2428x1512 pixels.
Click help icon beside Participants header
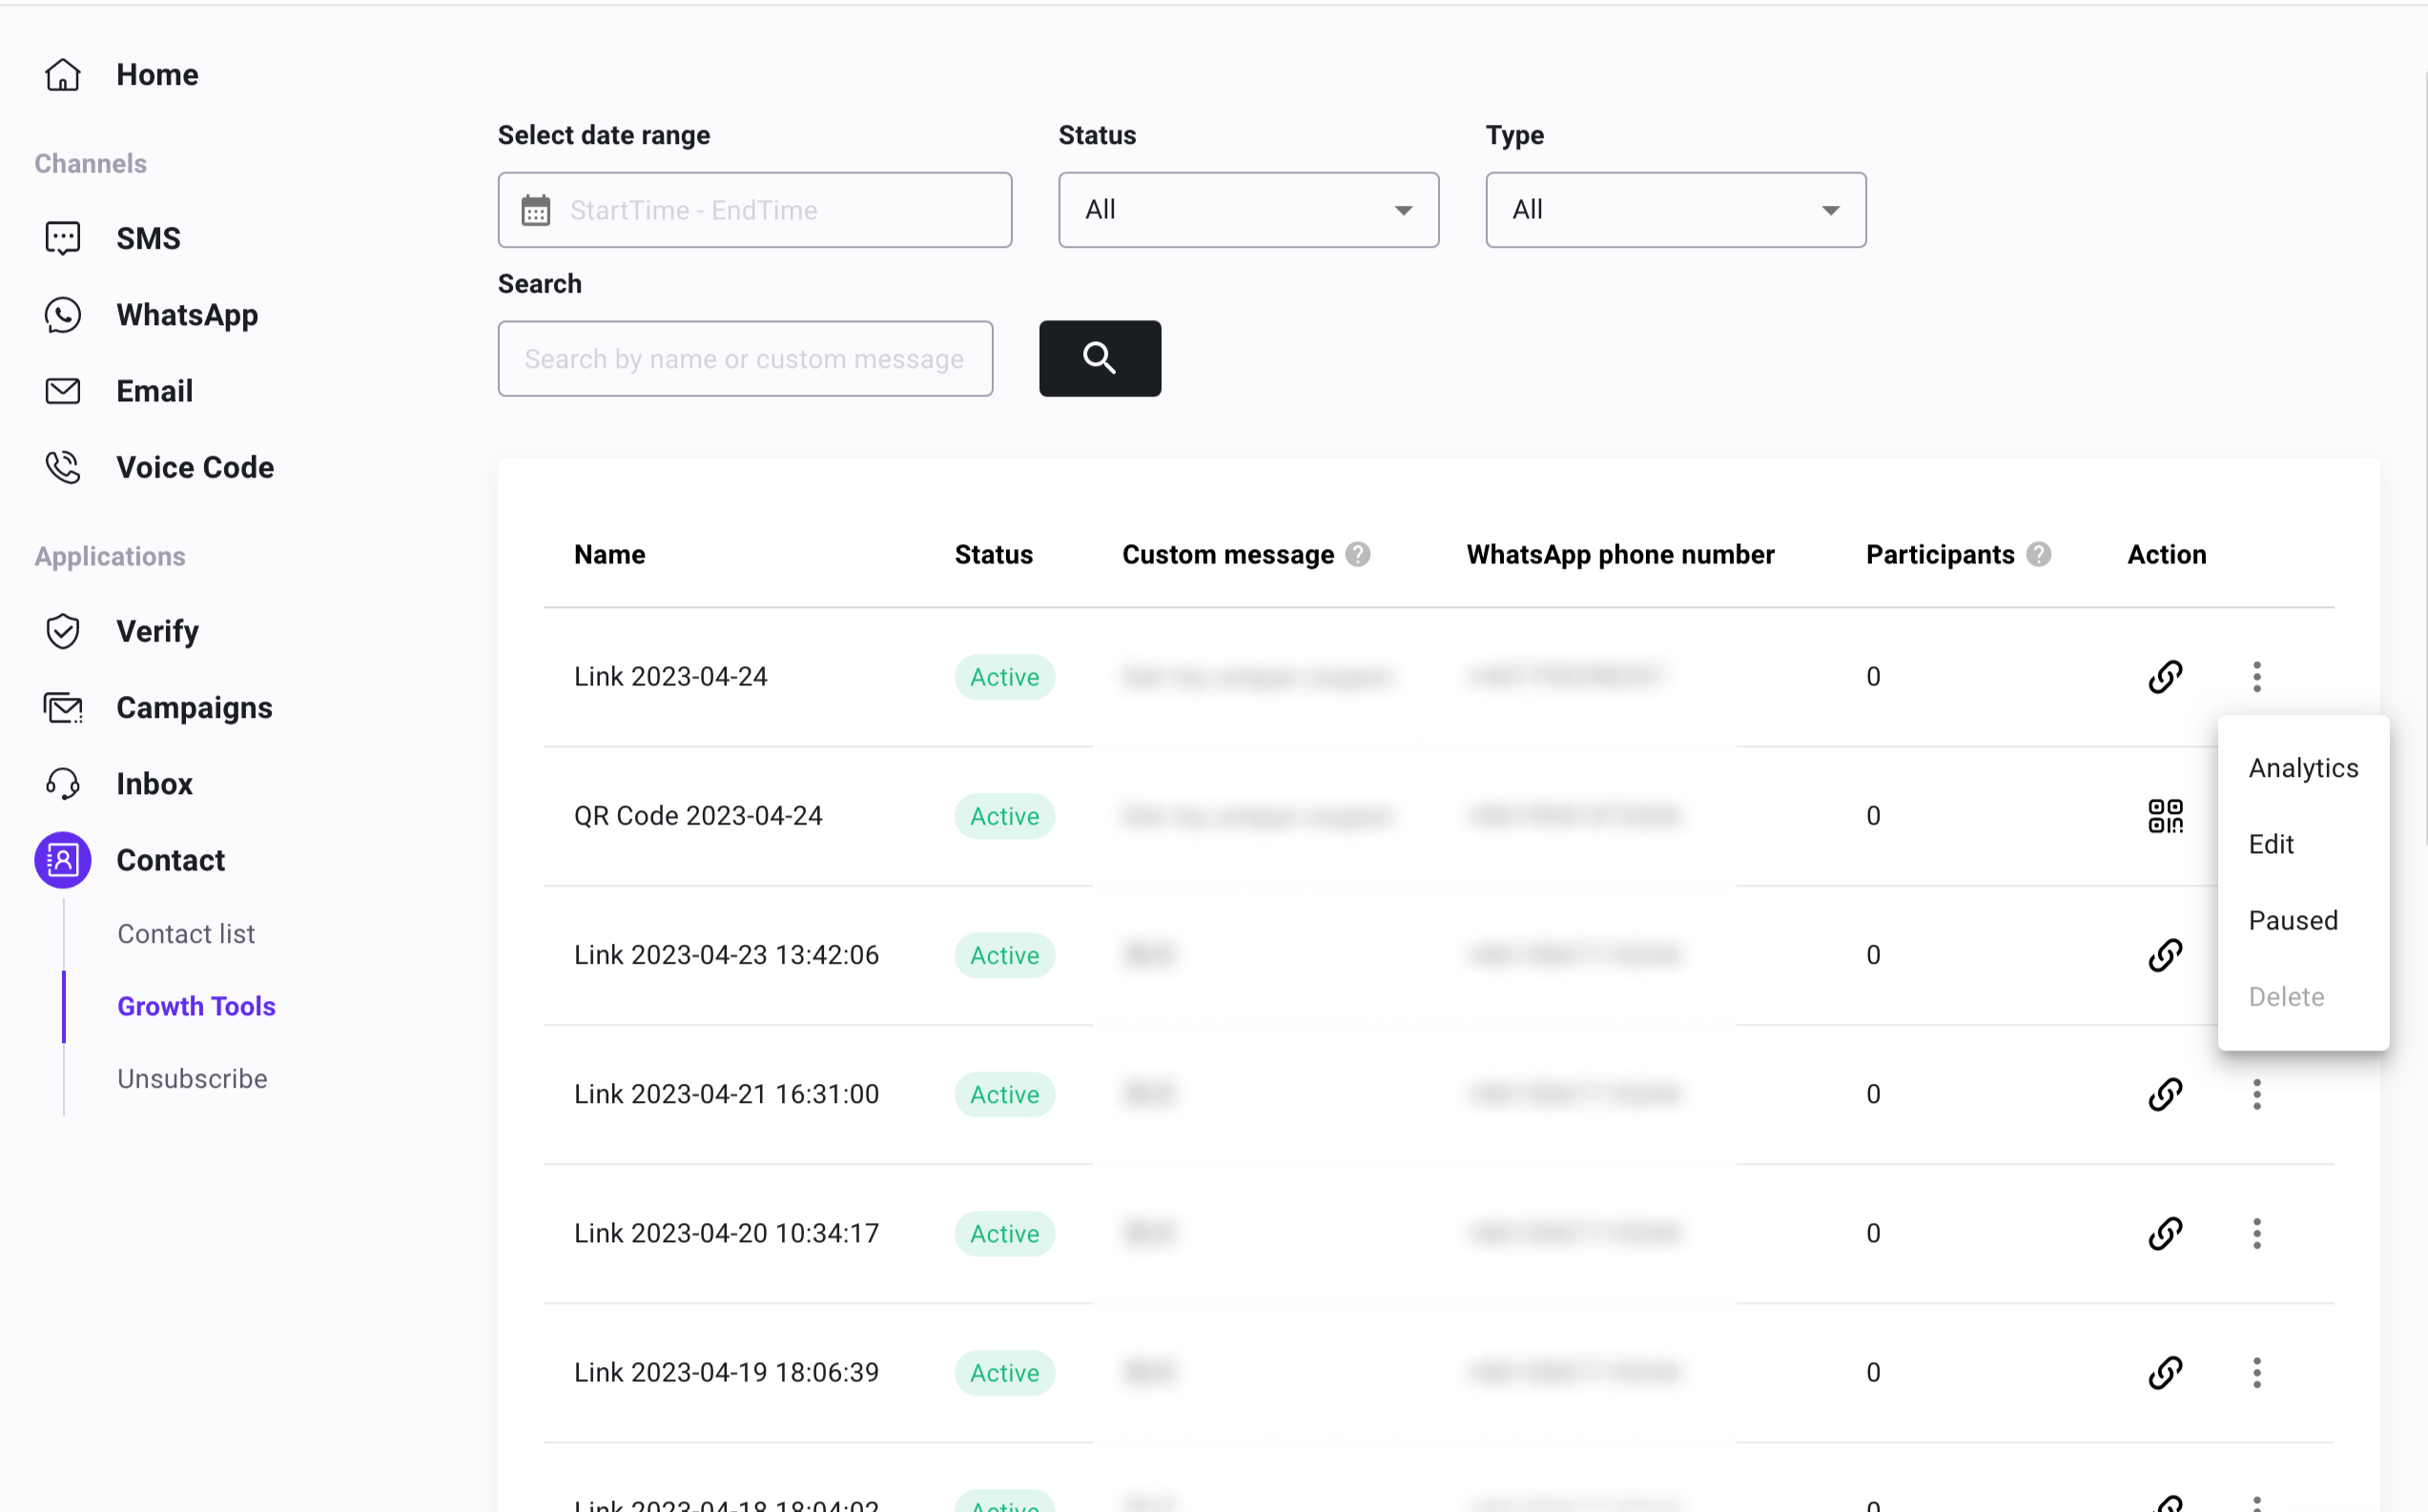[x=2038, y=554]
